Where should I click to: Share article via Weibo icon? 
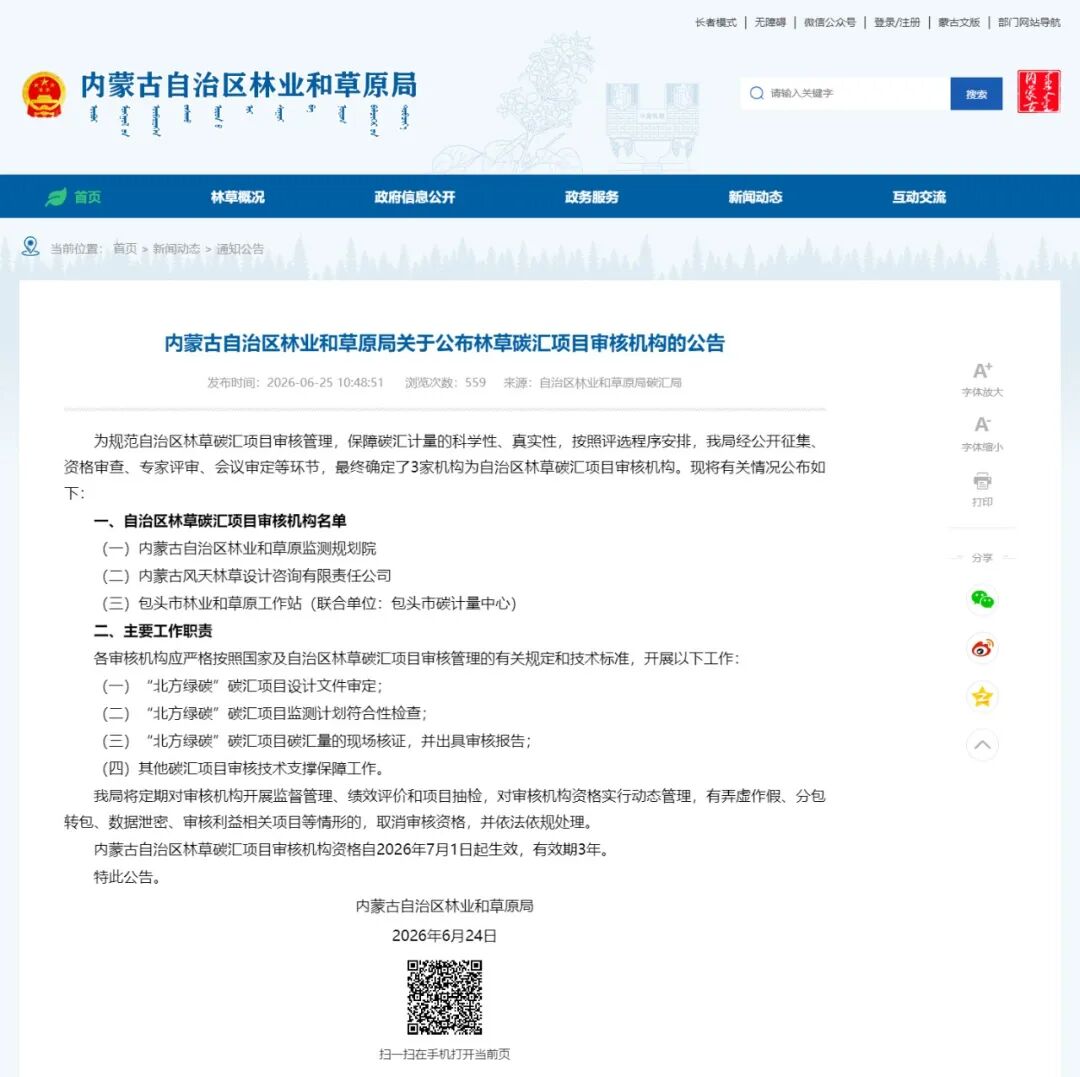point(982,648)
